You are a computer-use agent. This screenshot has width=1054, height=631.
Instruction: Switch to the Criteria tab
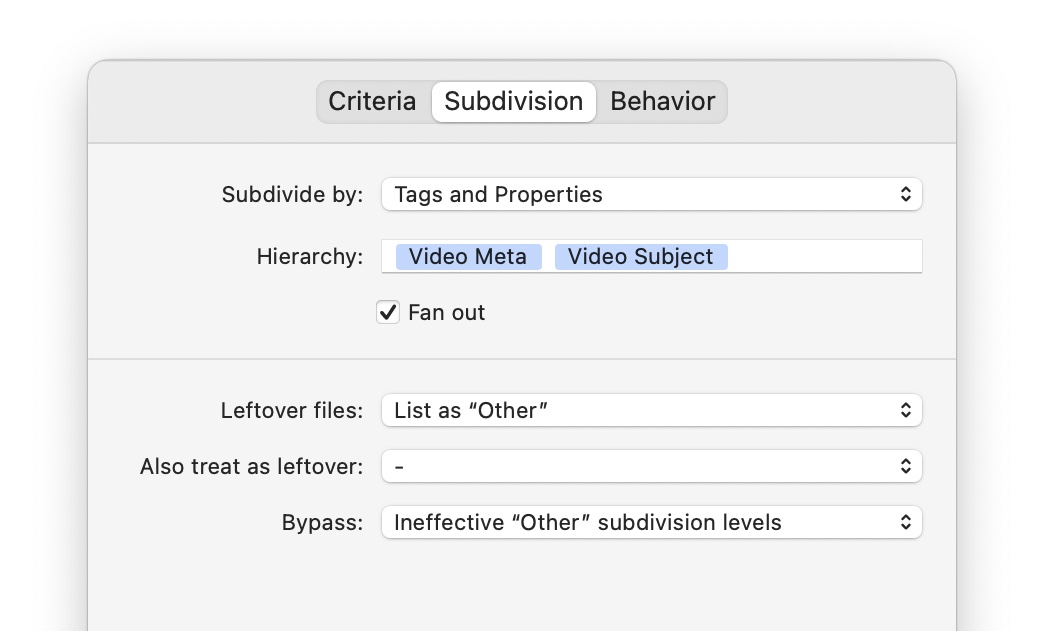(372, 102)
